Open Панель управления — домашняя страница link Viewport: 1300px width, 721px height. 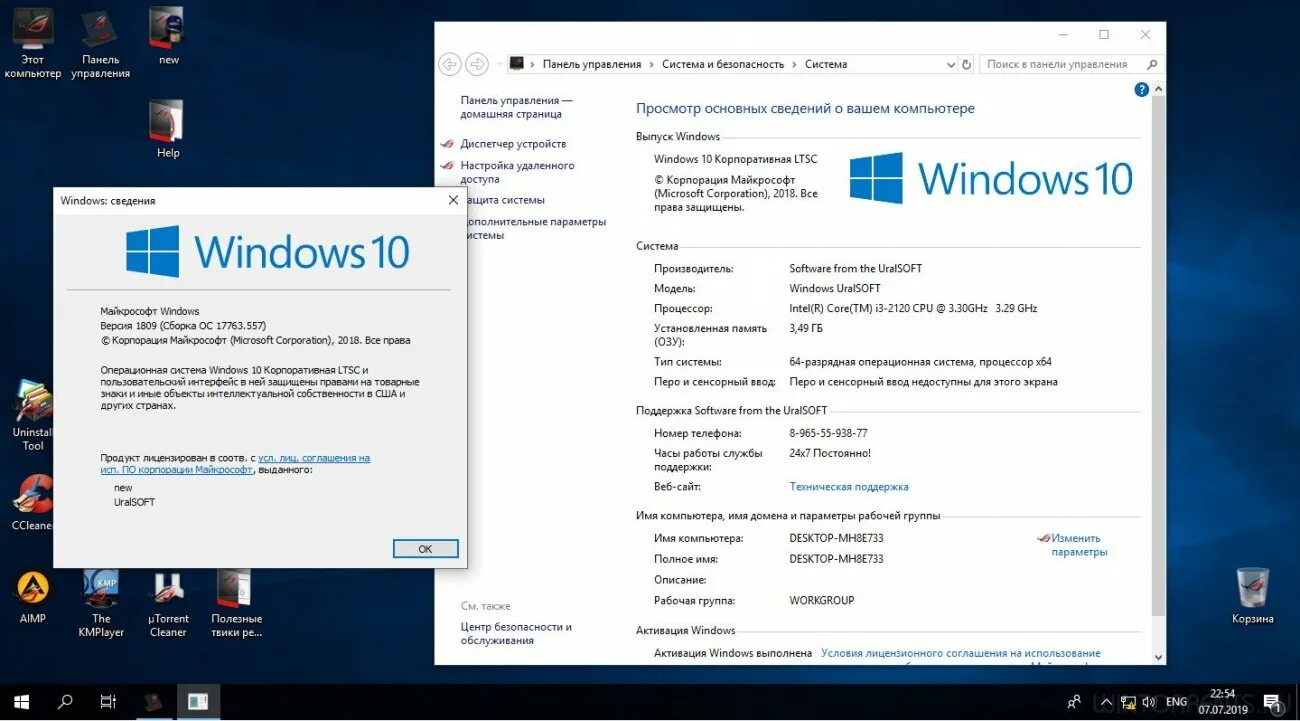coord(517,107)
